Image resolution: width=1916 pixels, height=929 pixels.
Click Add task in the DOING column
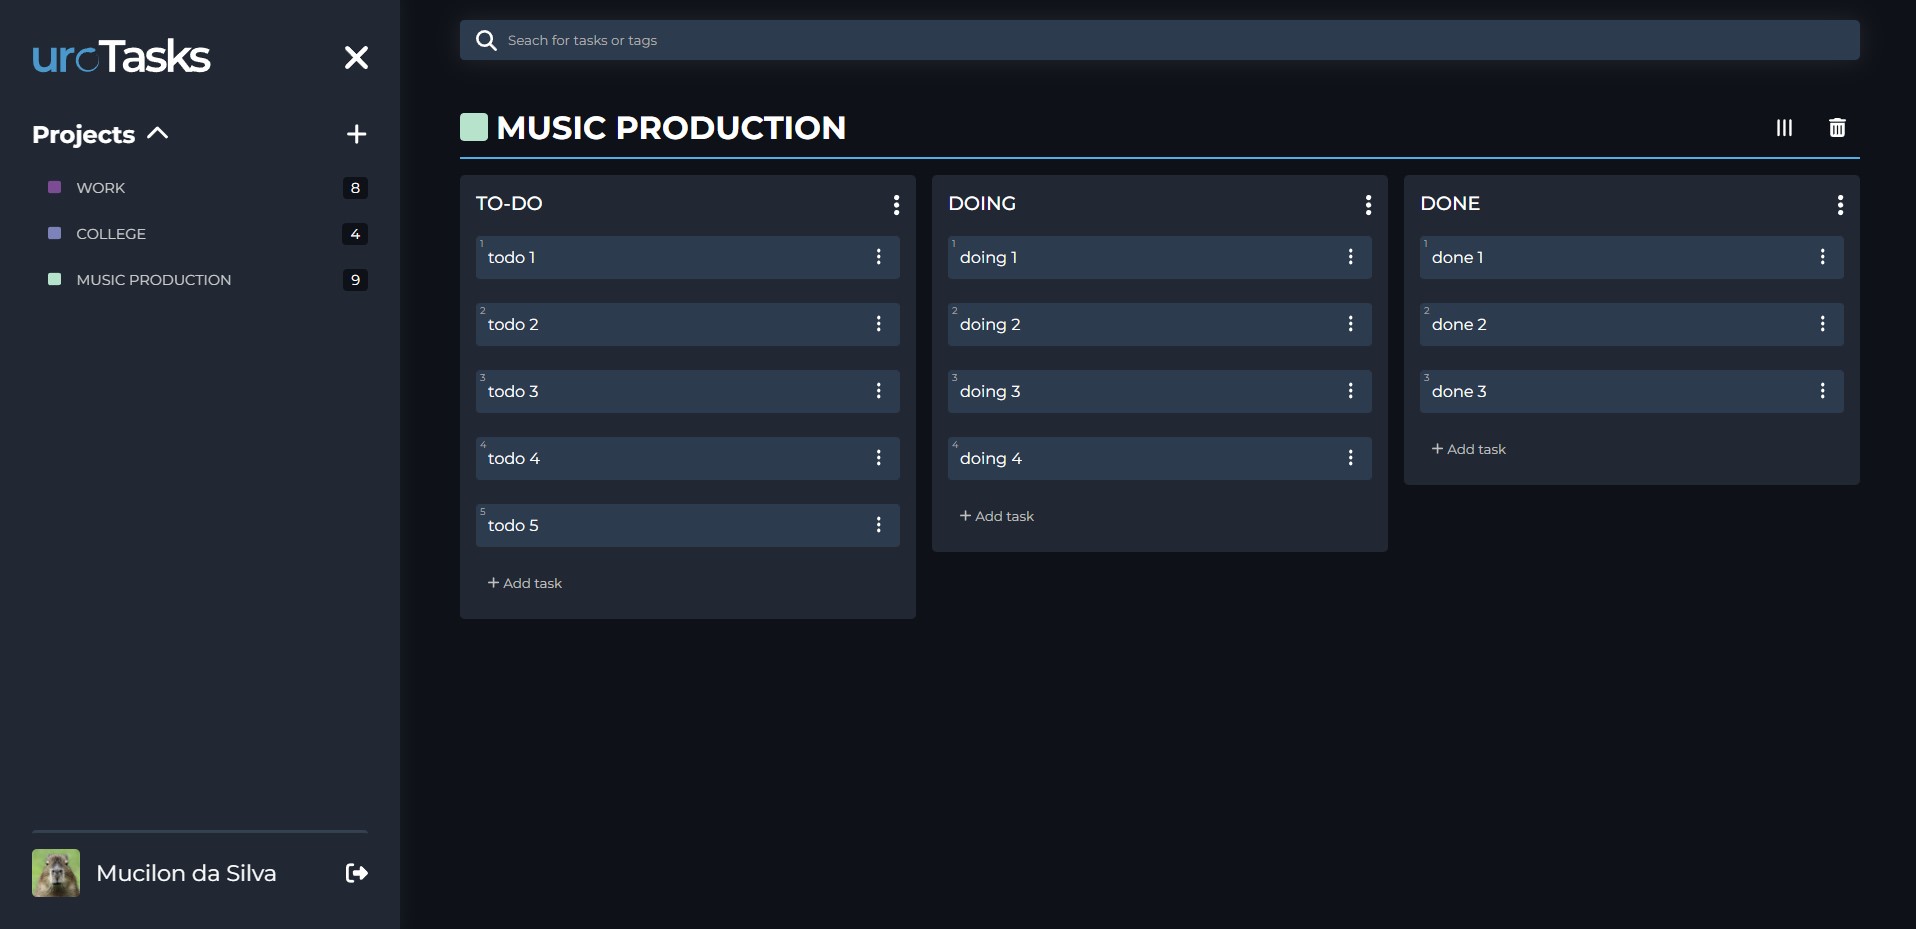pos(997,516)
